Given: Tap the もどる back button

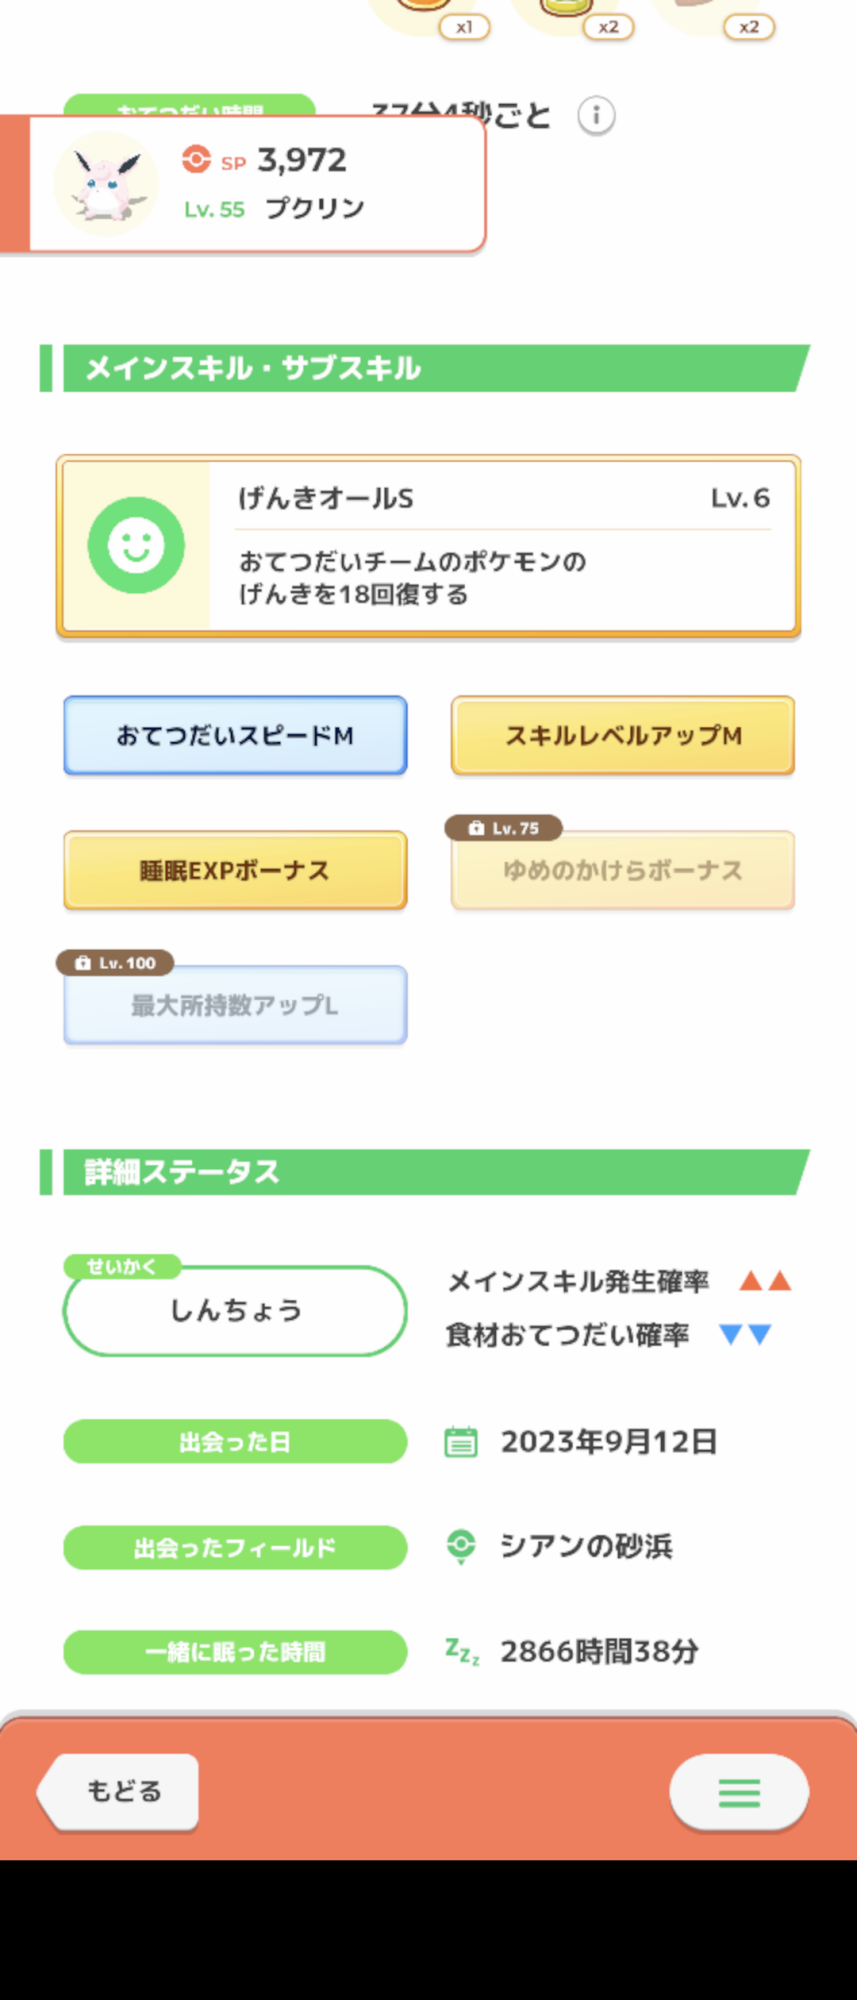Looking at the screenshot, I should point(118,1792).
